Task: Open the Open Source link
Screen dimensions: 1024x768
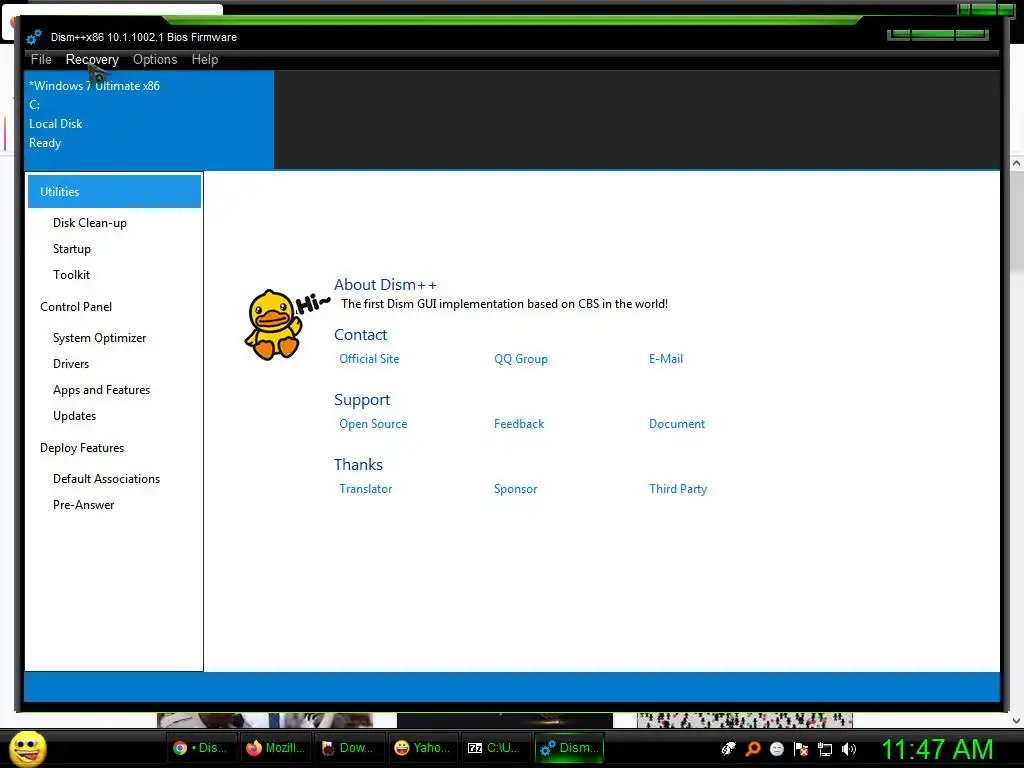Action: [373, 424]
